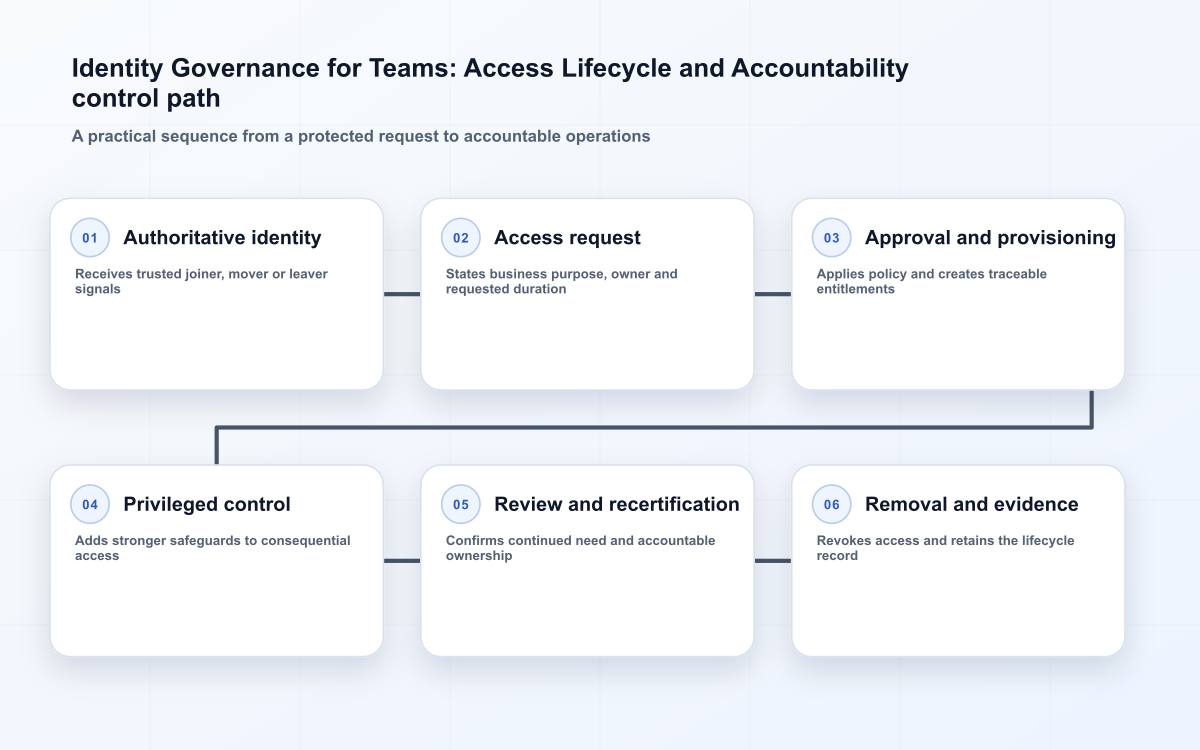Click the 06 step number badge

click(x=832, y=505)
